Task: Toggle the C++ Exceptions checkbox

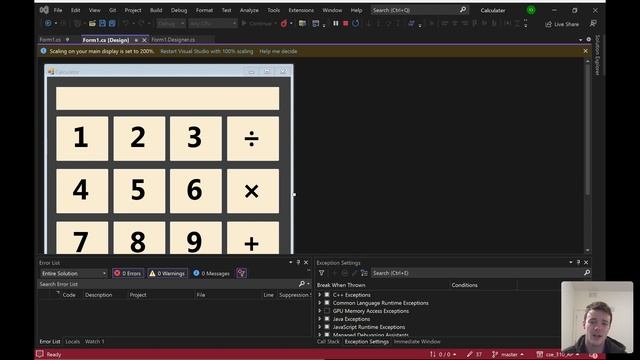Action: [x=327, y=295]
